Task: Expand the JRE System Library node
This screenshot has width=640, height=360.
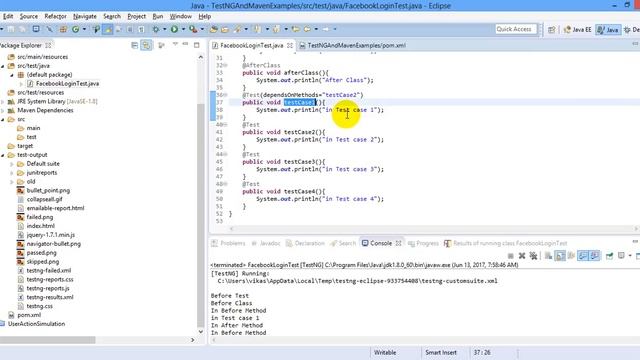Action: (x=3, y=101)
